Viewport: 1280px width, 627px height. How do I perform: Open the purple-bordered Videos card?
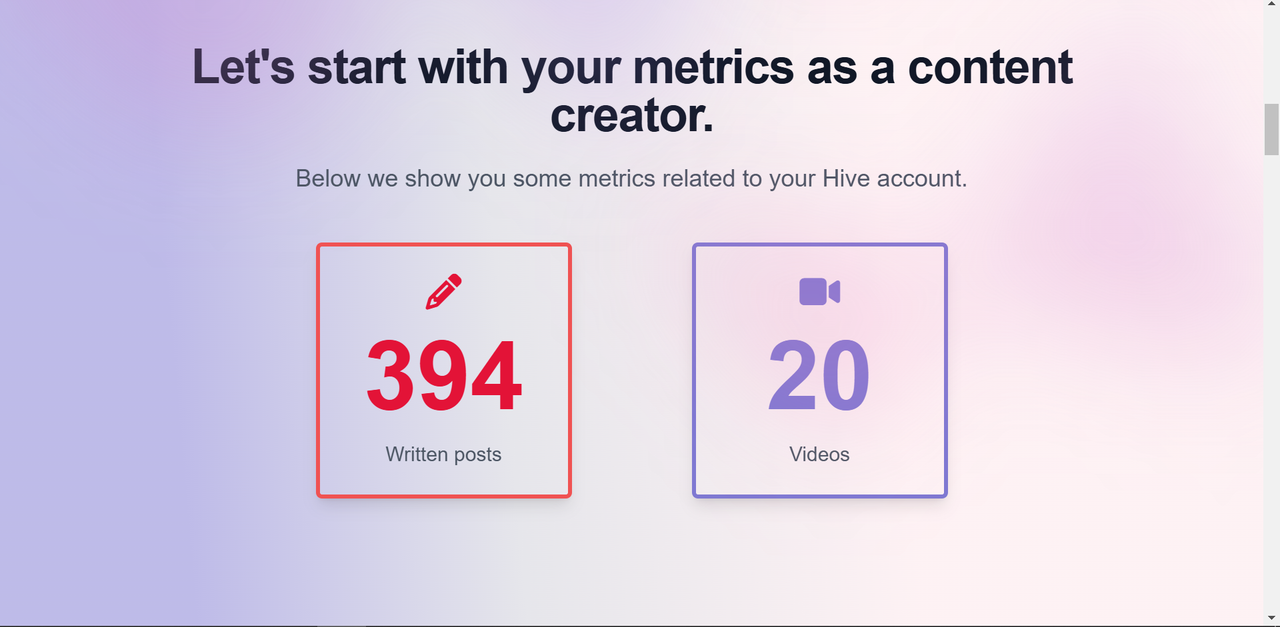pos(819,370)
